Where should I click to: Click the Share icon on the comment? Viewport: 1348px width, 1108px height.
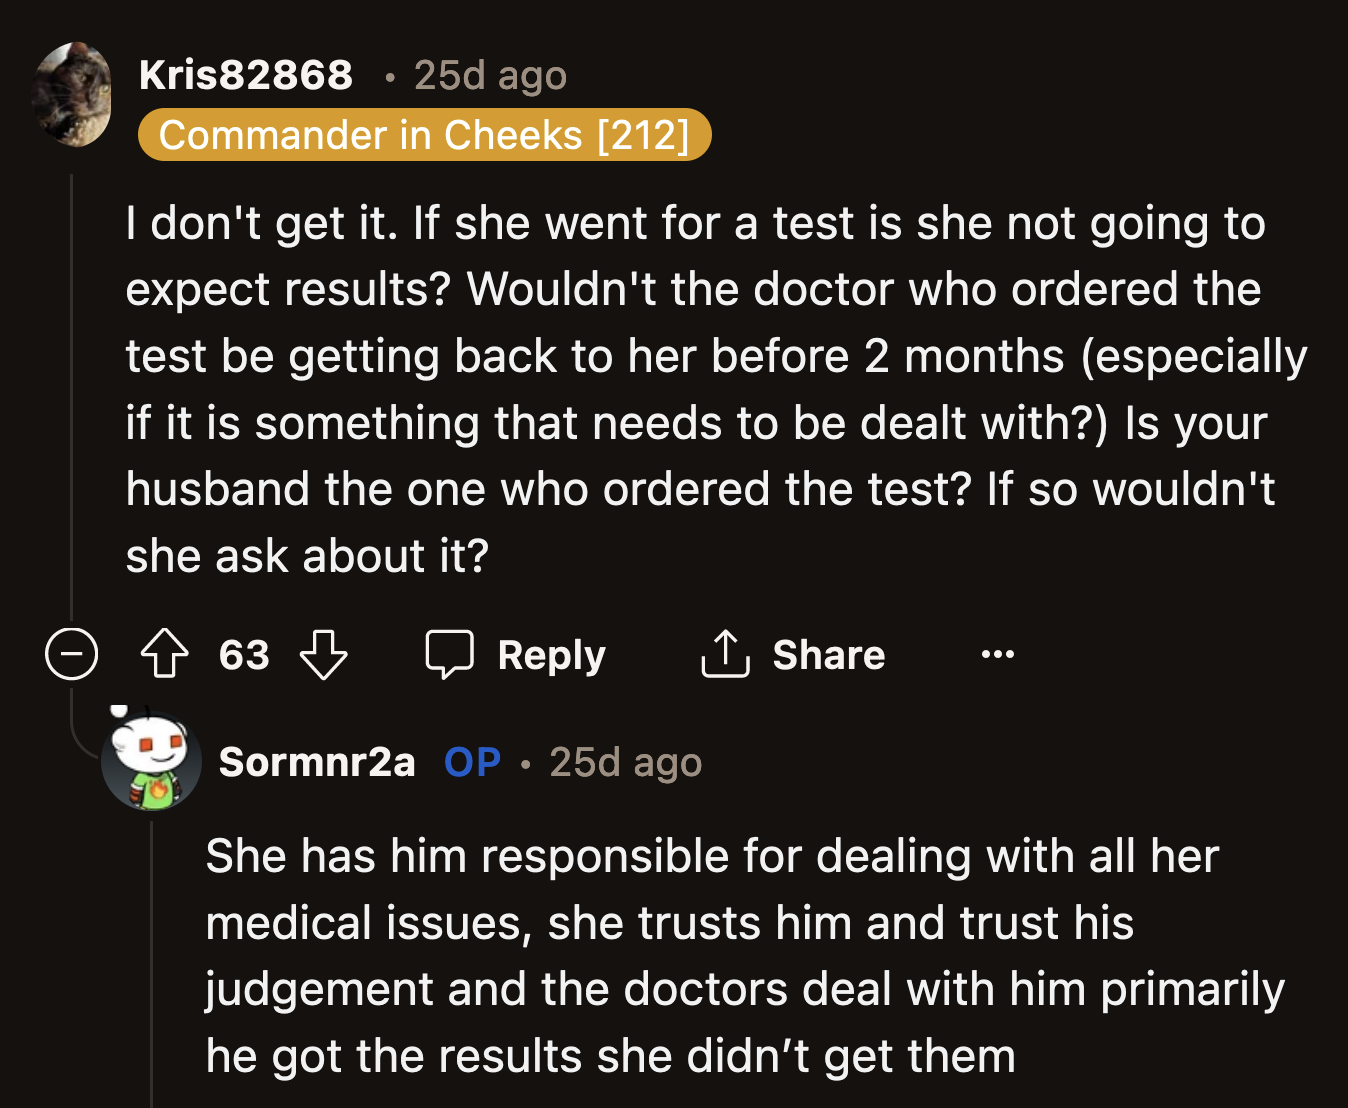tap(725, 655)
